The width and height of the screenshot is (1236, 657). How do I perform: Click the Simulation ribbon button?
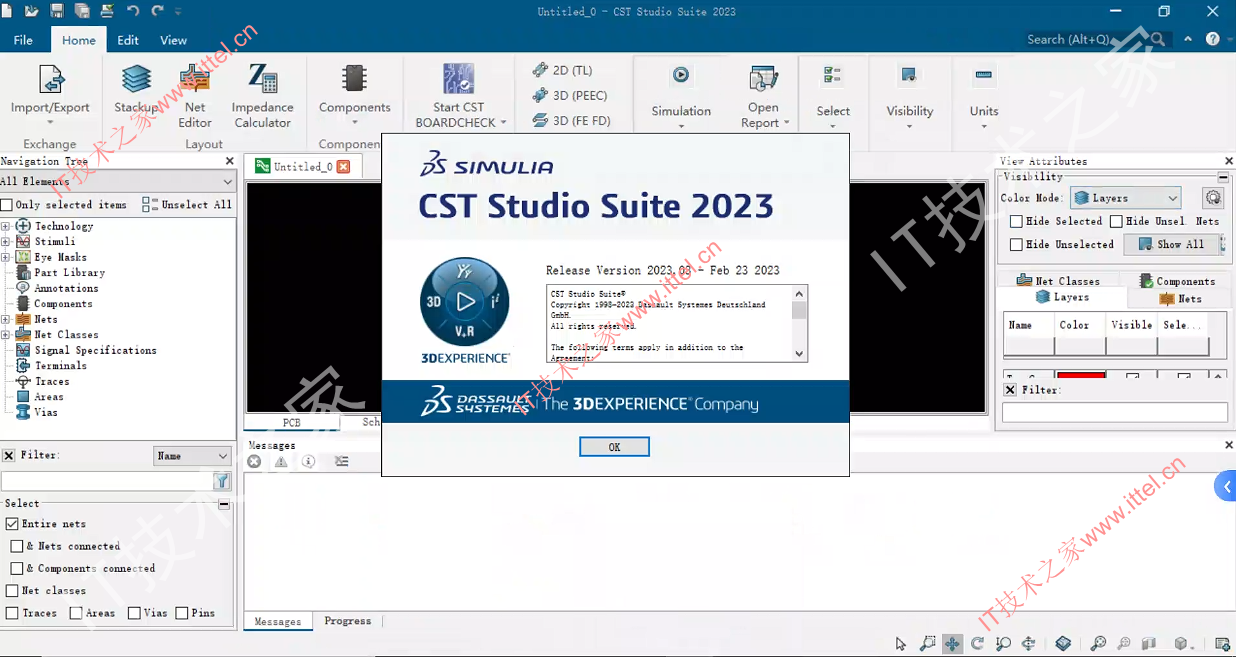tap(681, 96)
